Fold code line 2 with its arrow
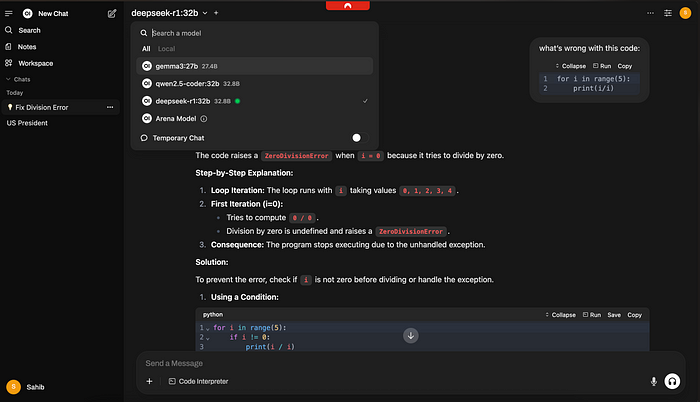This screenshot has height=402, width=700. pos(208,338)
